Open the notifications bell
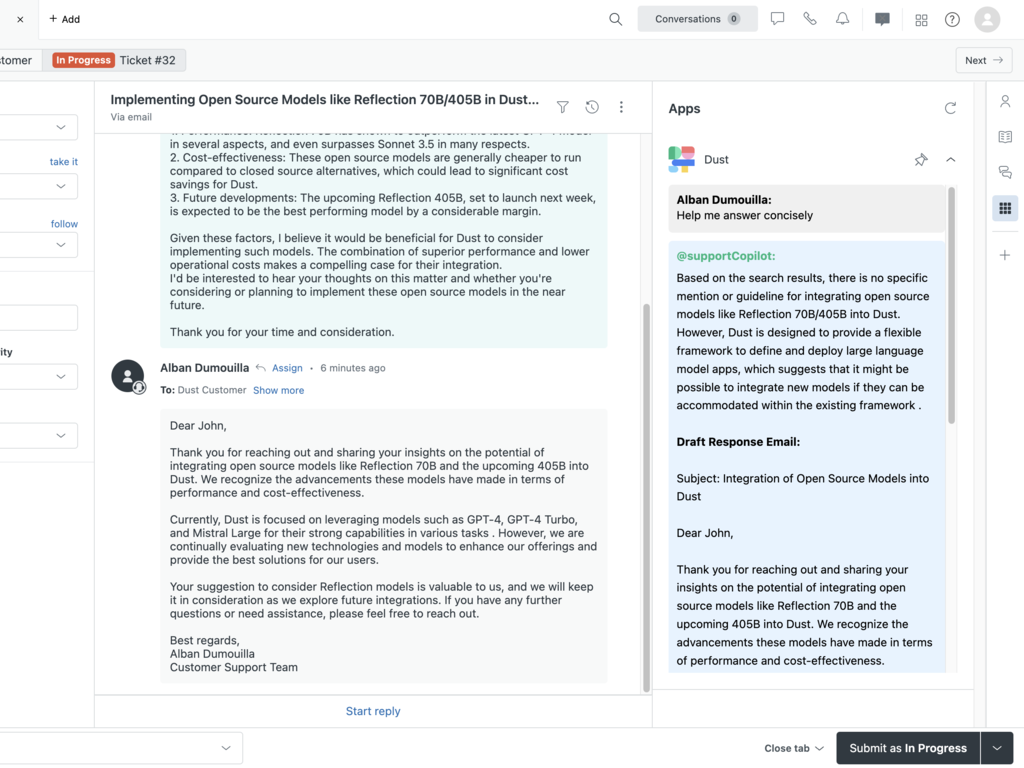 coord(843,19)
